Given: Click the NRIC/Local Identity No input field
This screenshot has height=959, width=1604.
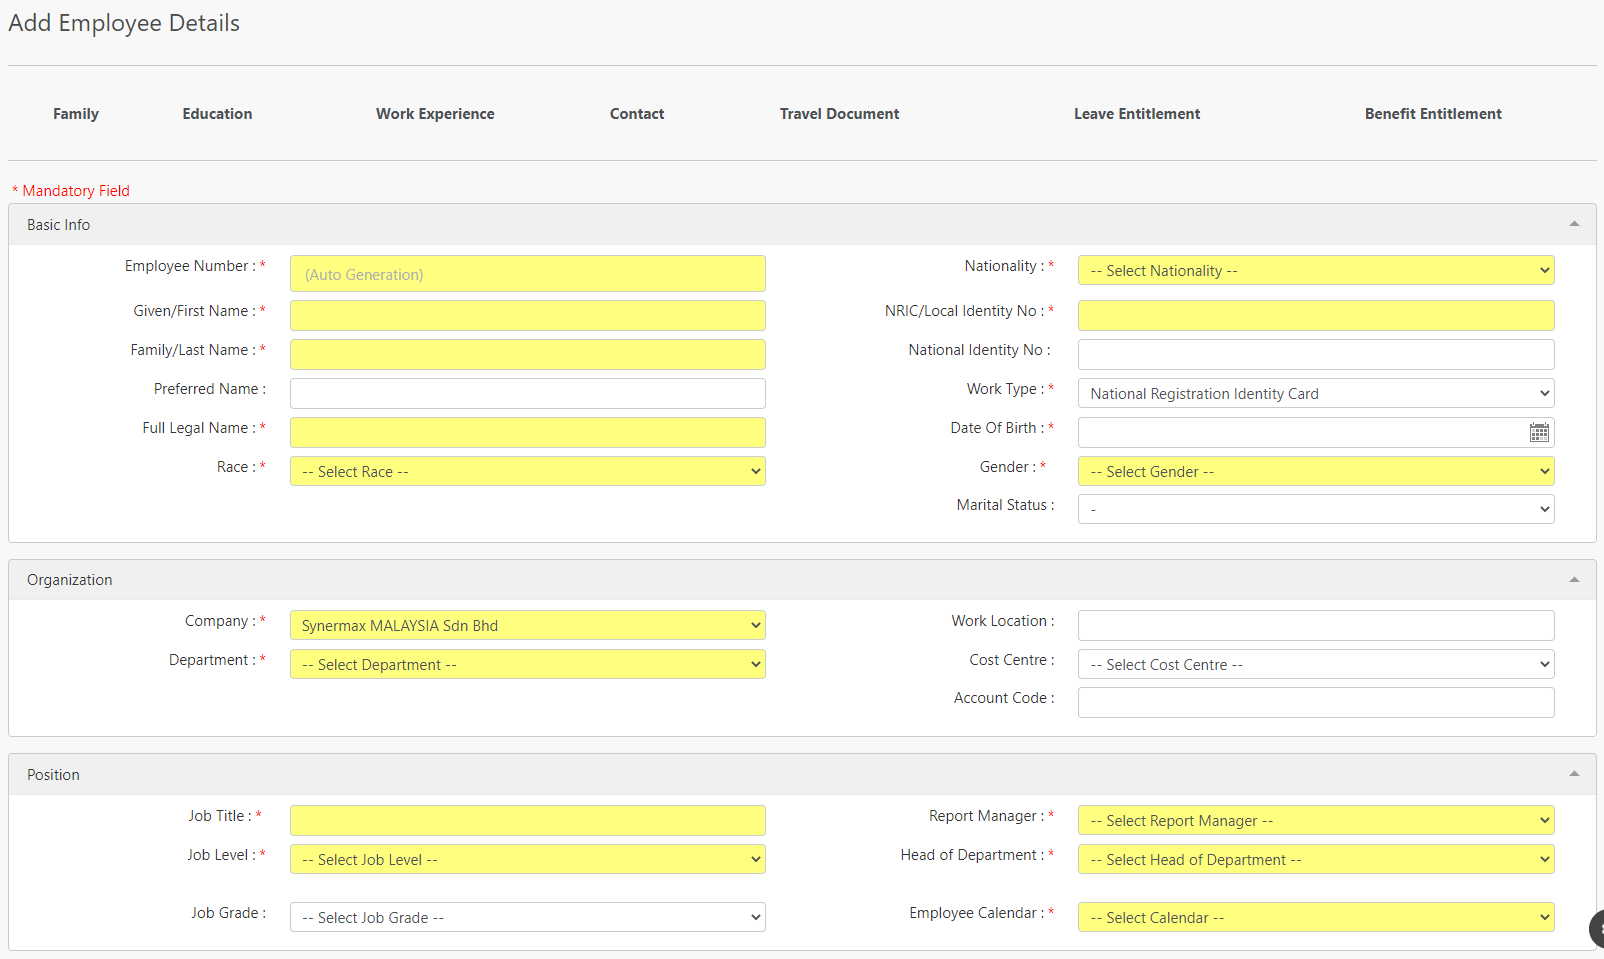Looking at the screenshot, I should pos(1316,315).
